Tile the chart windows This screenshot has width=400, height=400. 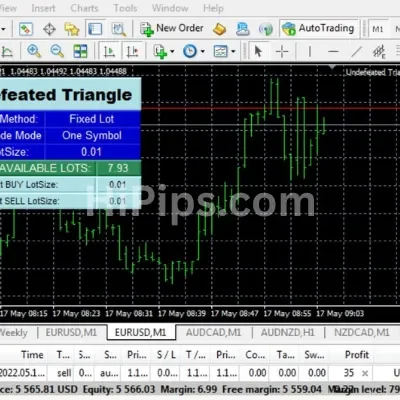tap(80, 51)
